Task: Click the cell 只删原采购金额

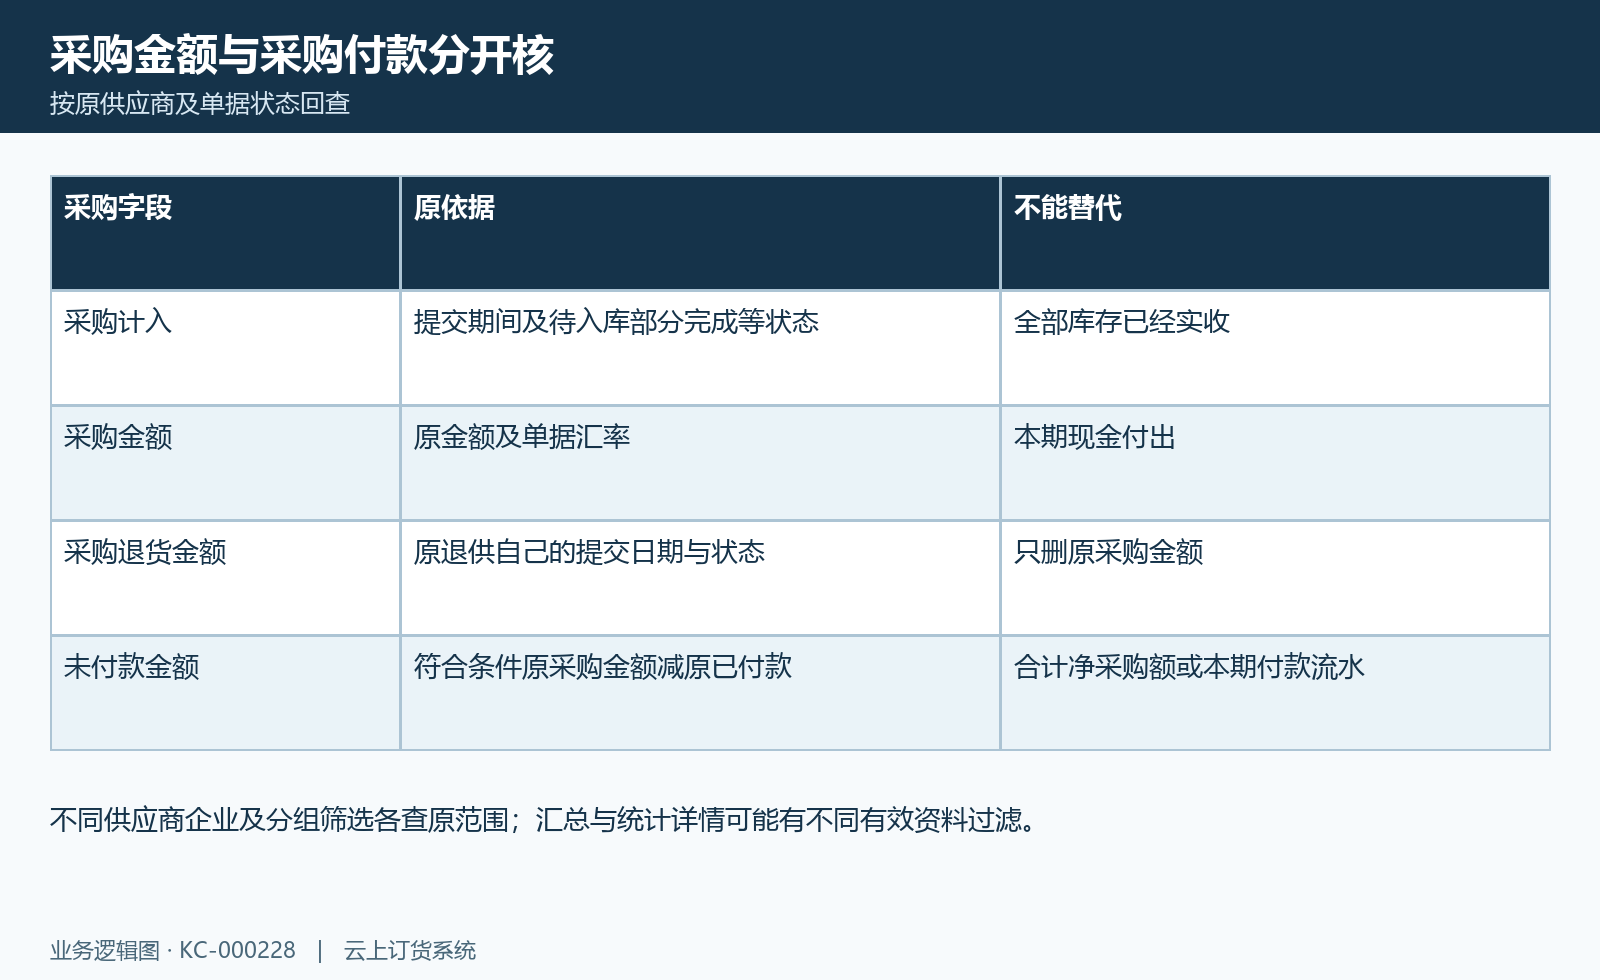Action: click(1275, 578)
